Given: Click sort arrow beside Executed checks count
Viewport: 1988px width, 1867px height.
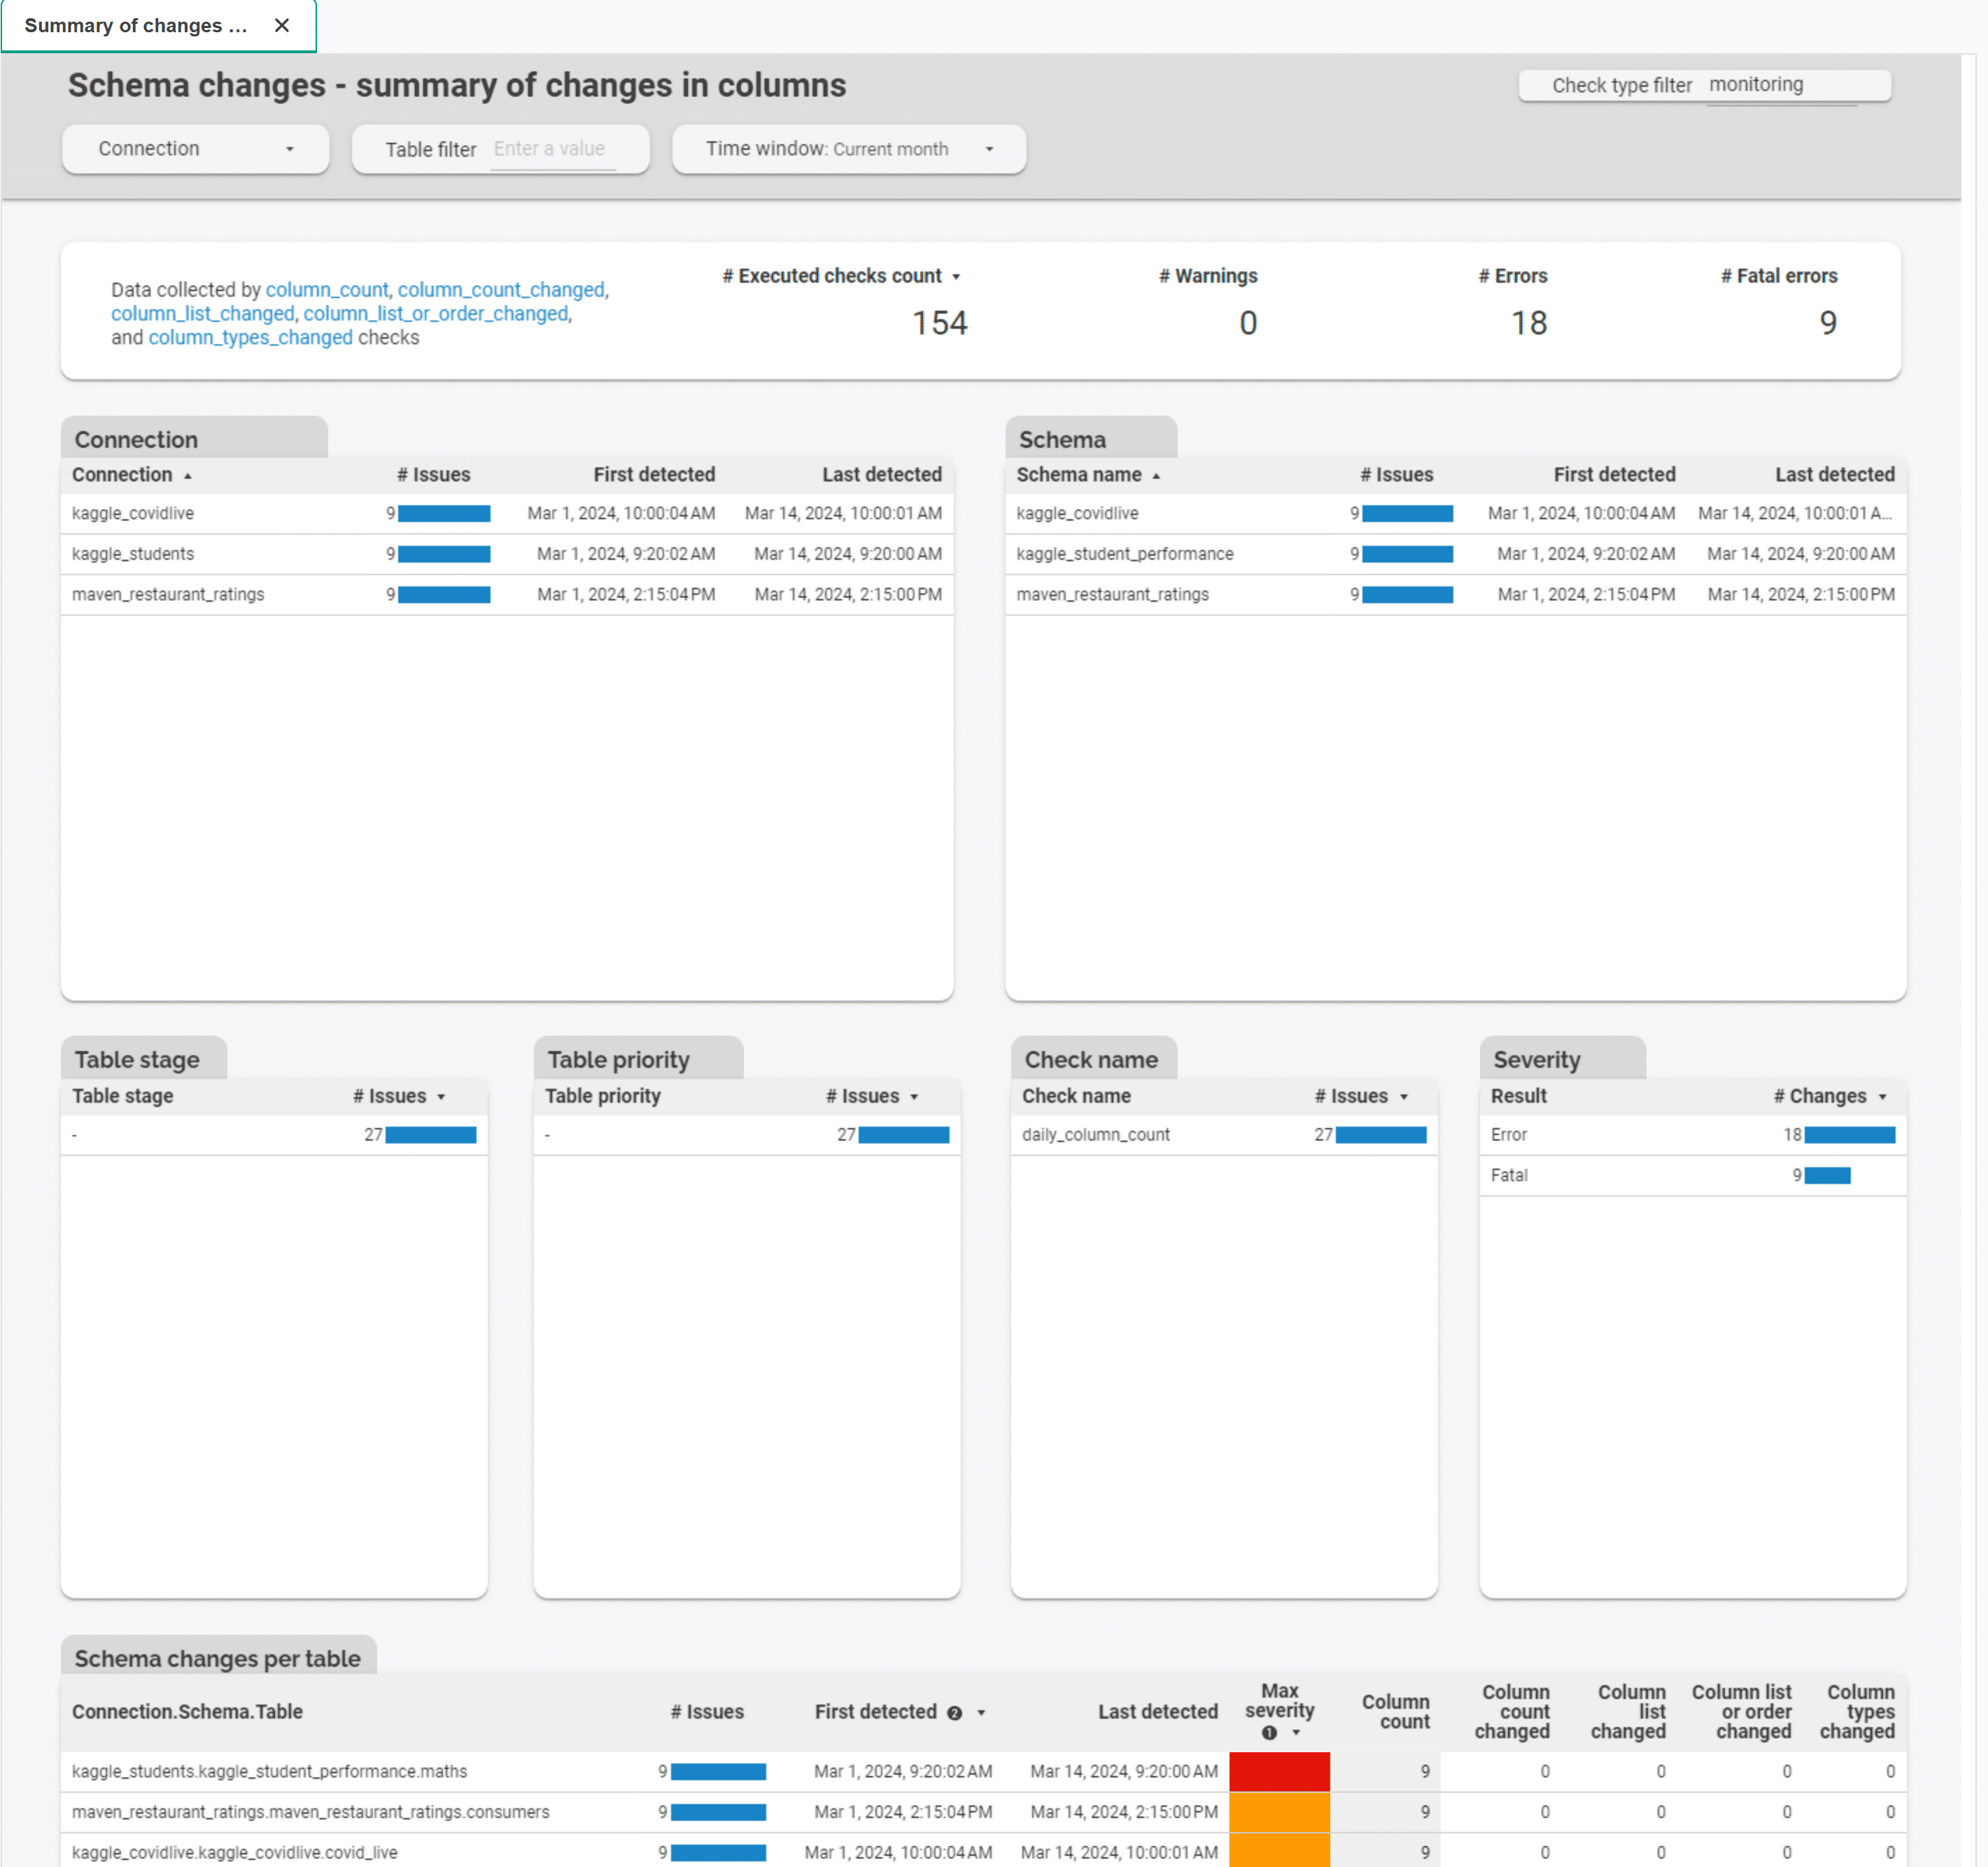Looking at the screenshot, I should coord(956,277).
